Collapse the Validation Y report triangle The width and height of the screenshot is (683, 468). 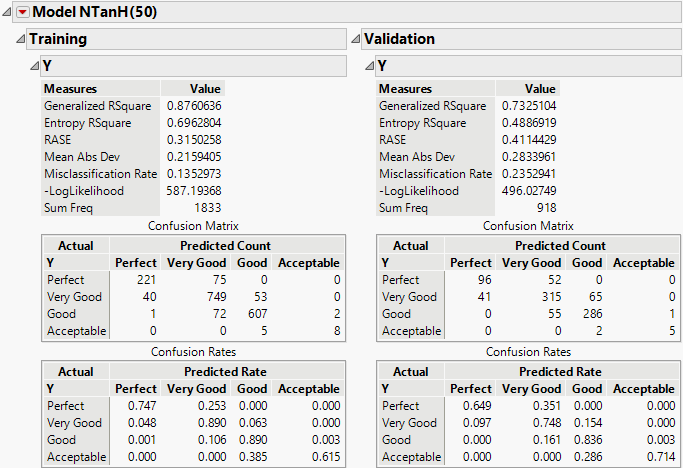tap(368, 67)
